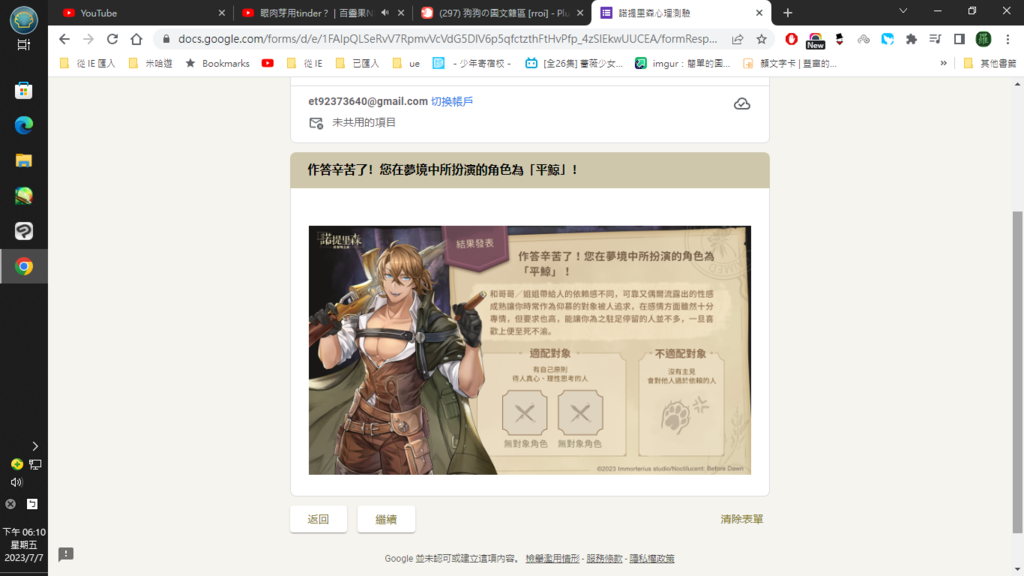Bookmark this page with the star icon

point(761,39)
